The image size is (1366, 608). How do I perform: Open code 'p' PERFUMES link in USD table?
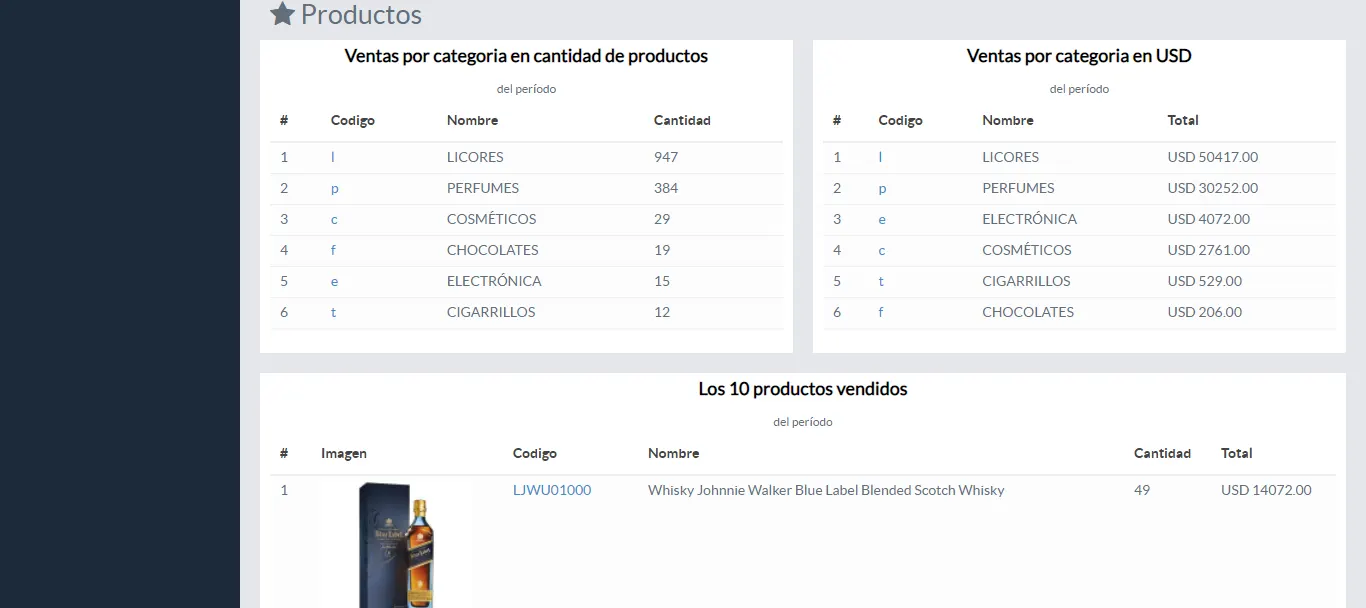(882, 188)
